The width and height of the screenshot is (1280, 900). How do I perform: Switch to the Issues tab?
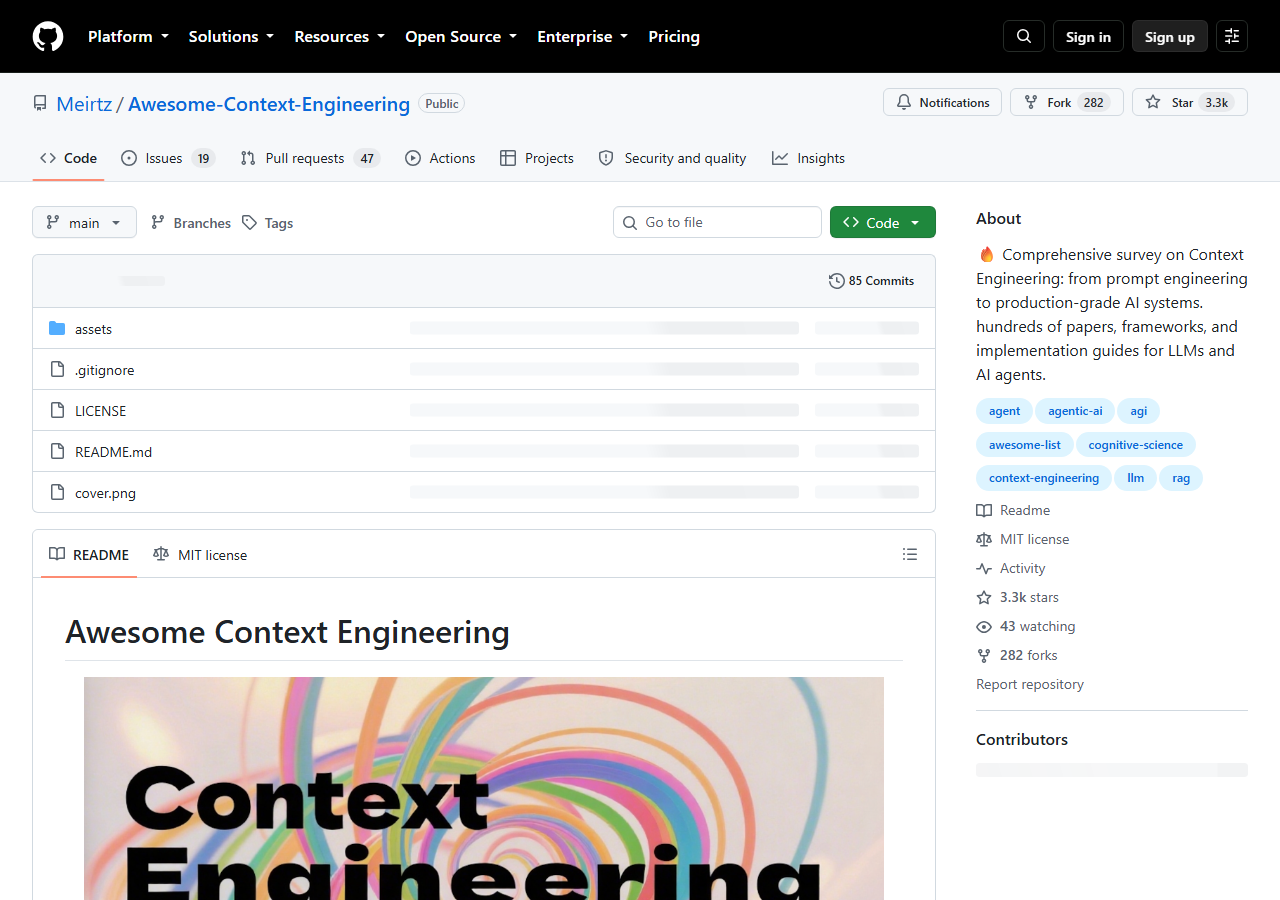tap(168, 158)
